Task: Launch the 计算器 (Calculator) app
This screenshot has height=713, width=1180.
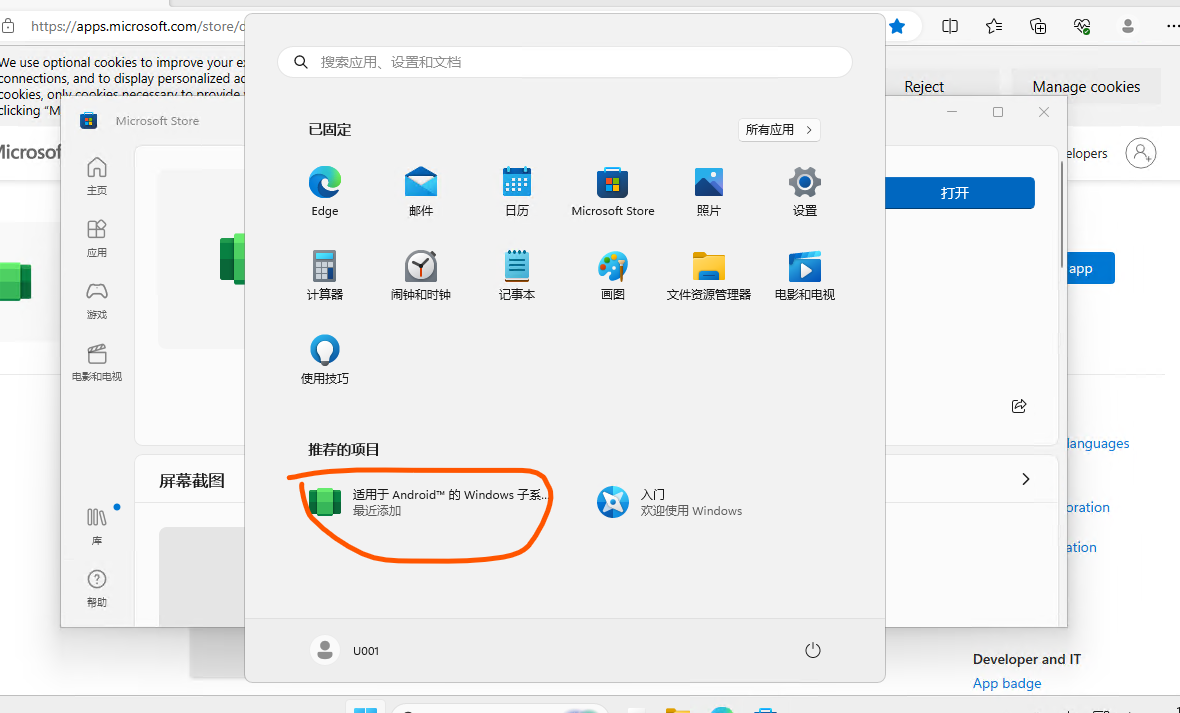Action: [324, 276]
